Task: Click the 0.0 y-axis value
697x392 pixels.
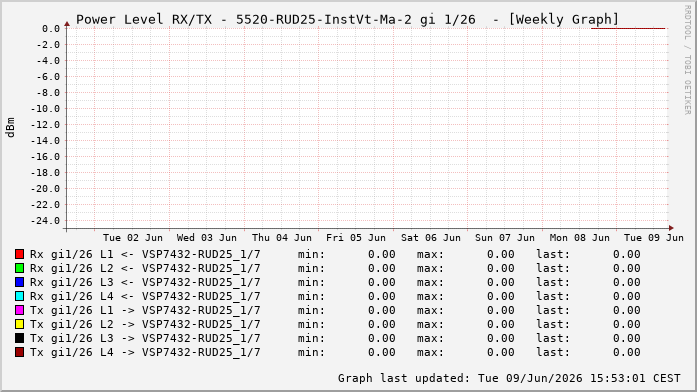Action: [51, 29]
